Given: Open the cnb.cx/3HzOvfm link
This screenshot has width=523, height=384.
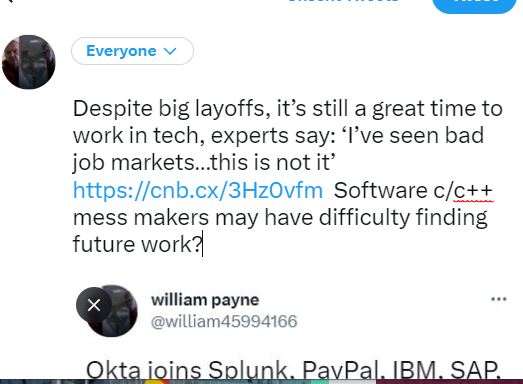Looking at the screenshot, I should (198, 190).
